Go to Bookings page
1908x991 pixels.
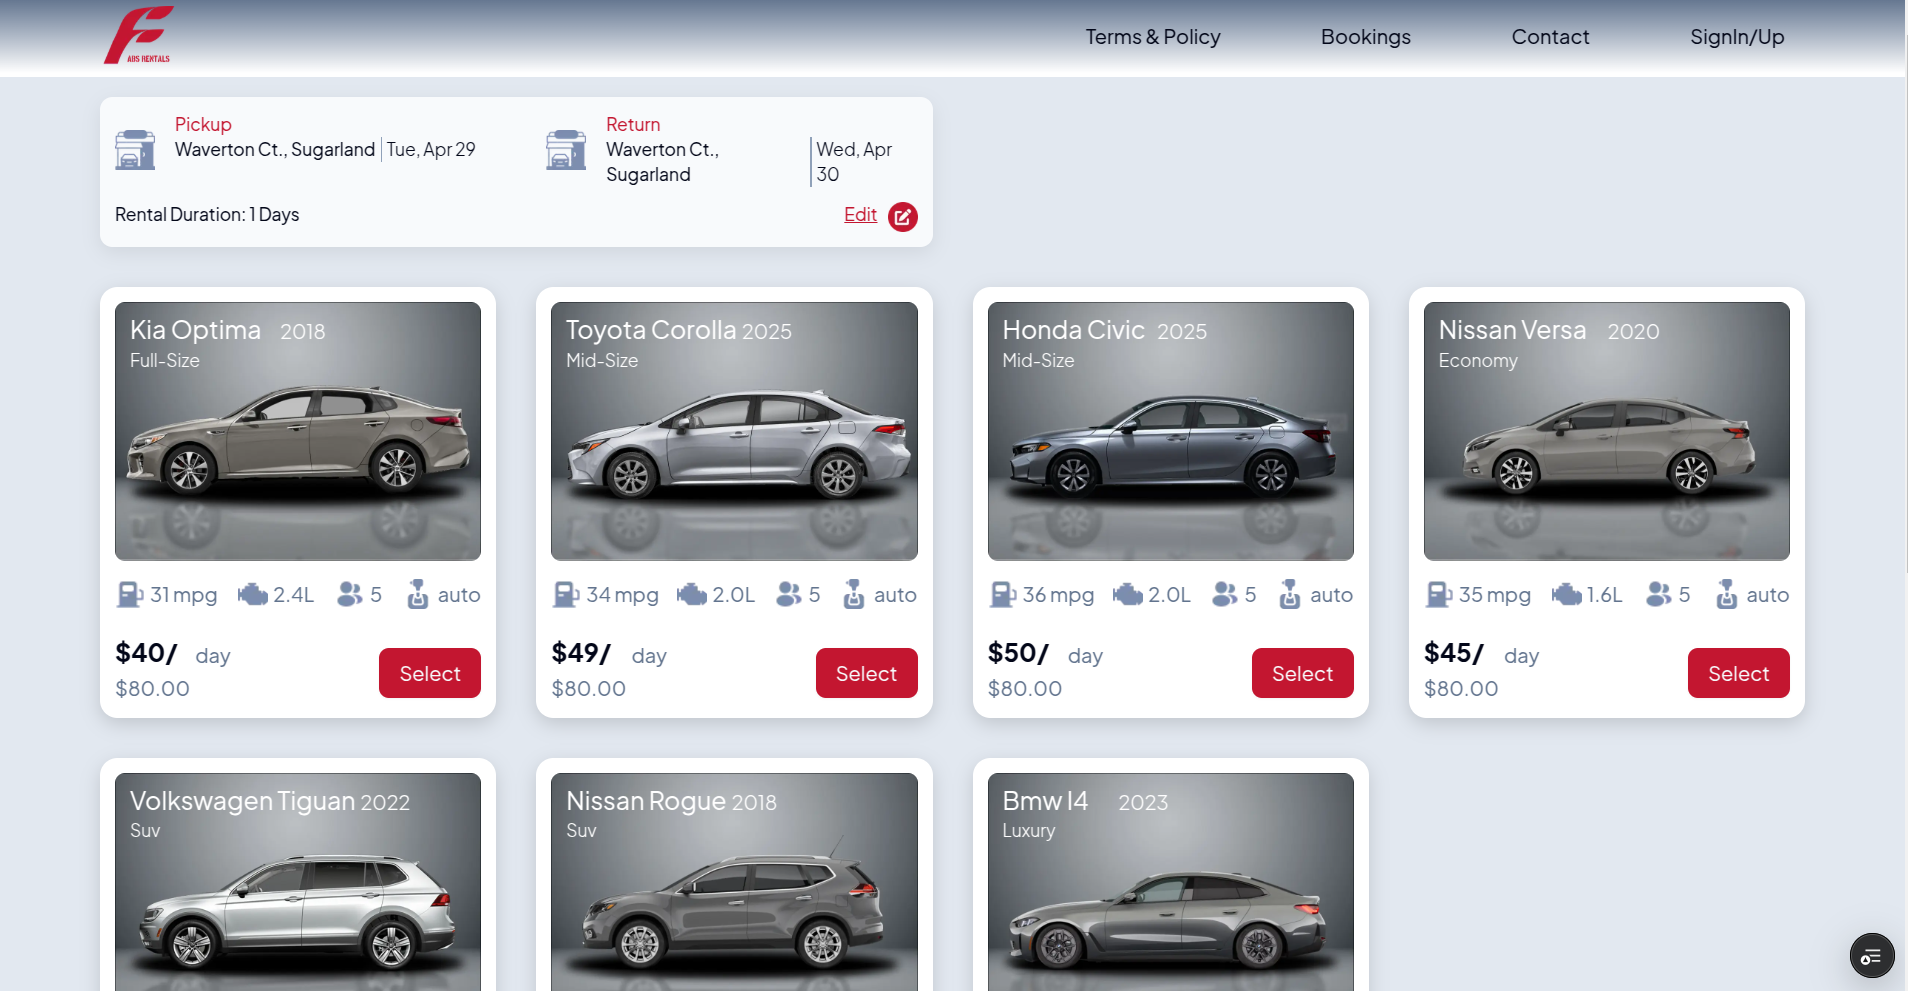(1365, 37)
